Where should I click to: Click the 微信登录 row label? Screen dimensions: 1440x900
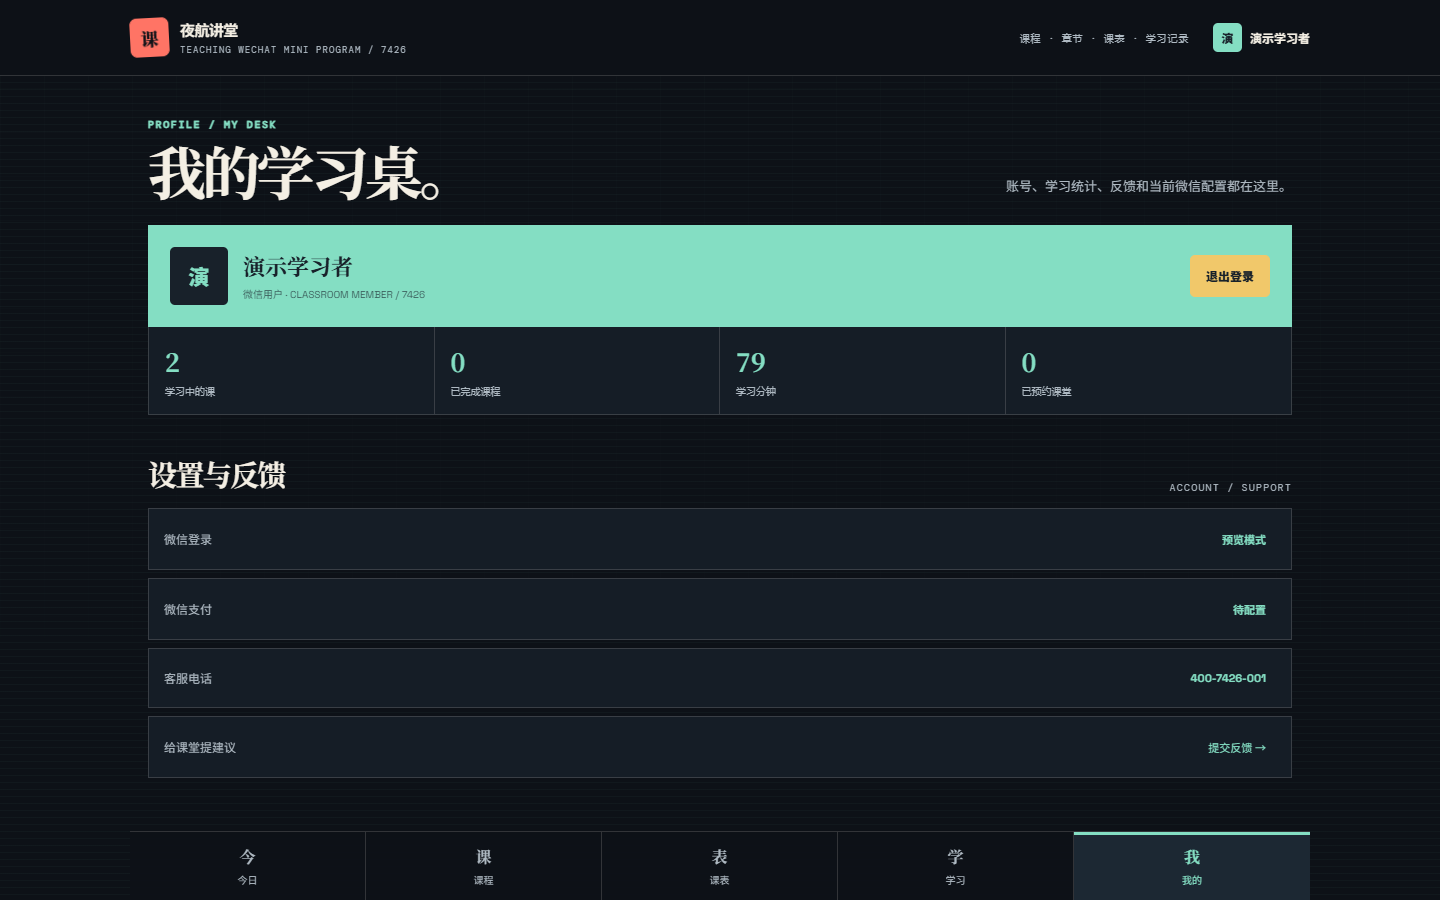[188, 540]
